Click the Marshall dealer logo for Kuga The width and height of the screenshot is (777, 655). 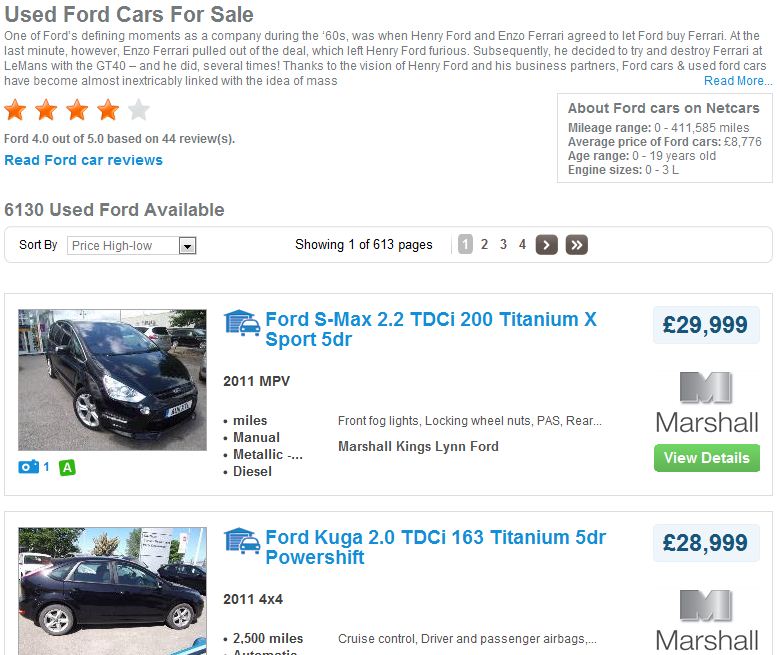point(706,620)
